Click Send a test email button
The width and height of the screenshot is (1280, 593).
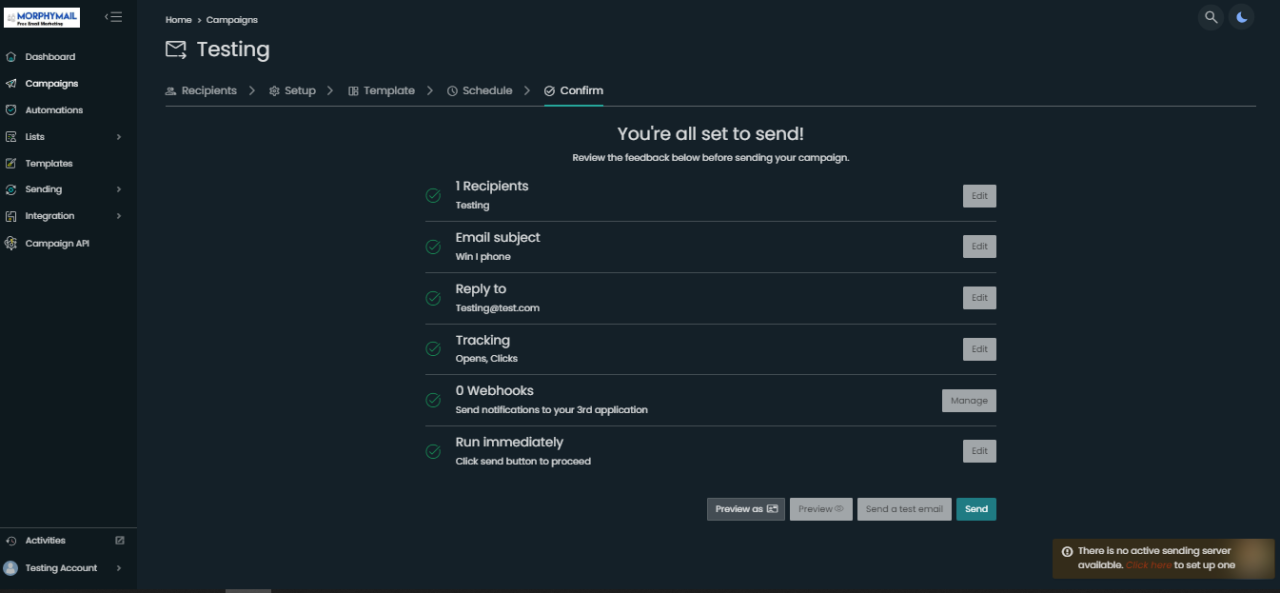click(x=904, y=509)
